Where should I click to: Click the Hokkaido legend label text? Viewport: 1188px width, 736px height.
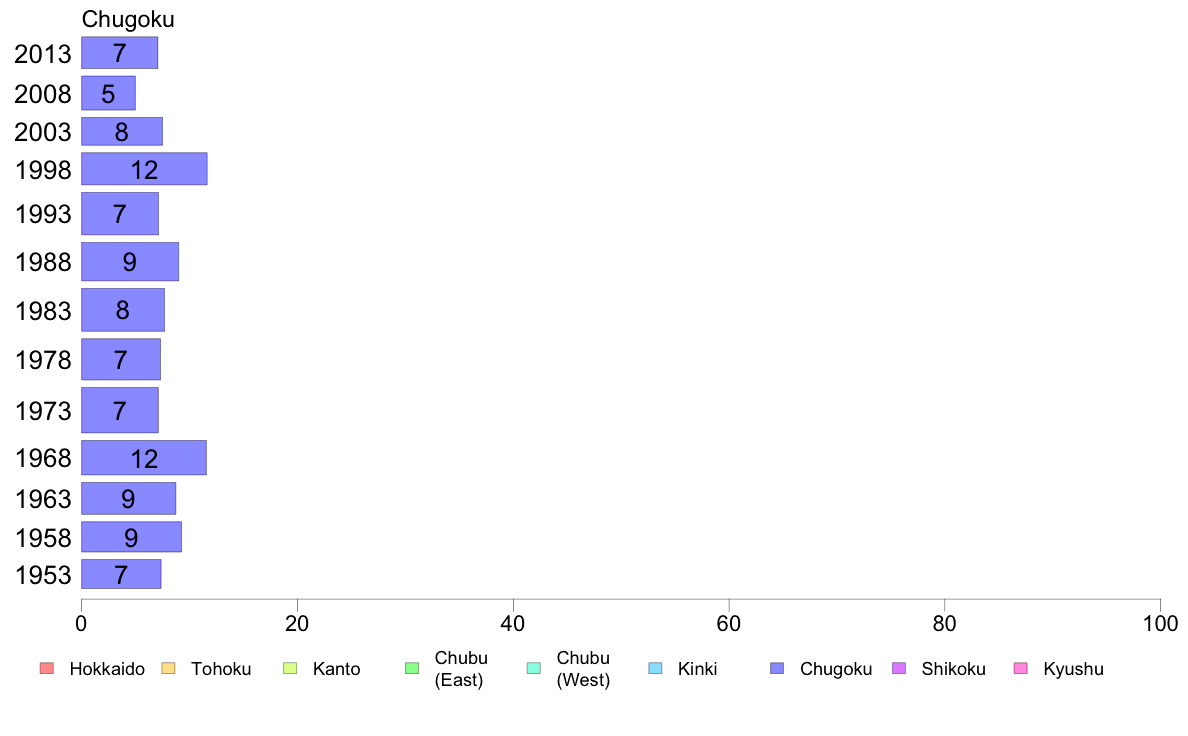tap(107, 669)
